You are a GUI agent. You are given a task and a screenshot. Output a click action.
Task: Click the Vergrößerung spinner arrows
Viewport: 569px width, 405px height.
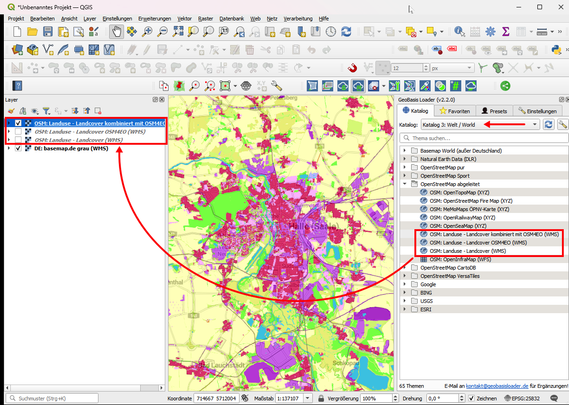[396, 398]
